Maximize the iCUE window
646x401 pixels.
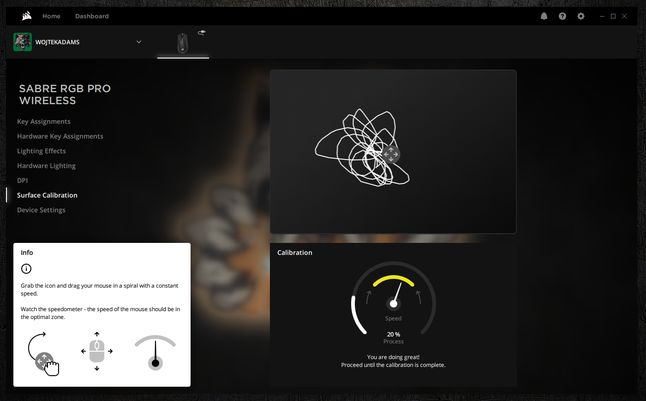coord(613,16)
